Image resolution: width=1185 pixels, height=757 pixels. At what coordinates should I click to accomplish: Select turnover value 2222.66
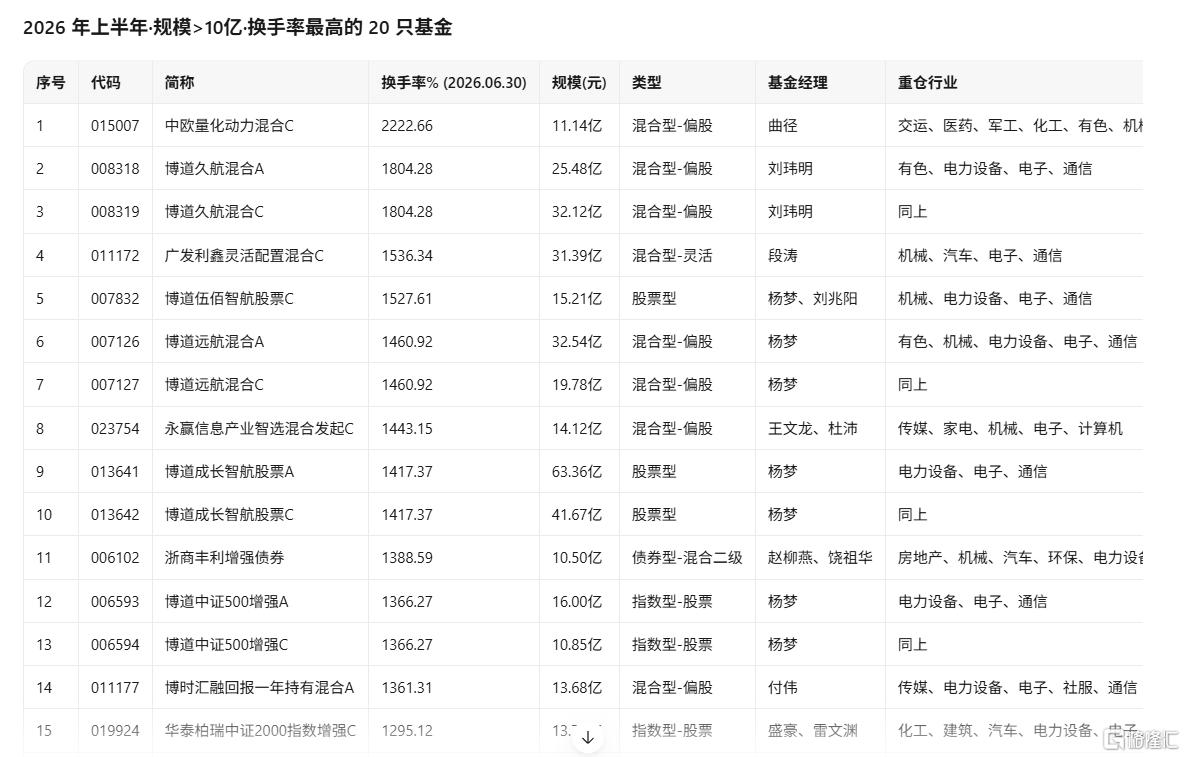[407, 125]
